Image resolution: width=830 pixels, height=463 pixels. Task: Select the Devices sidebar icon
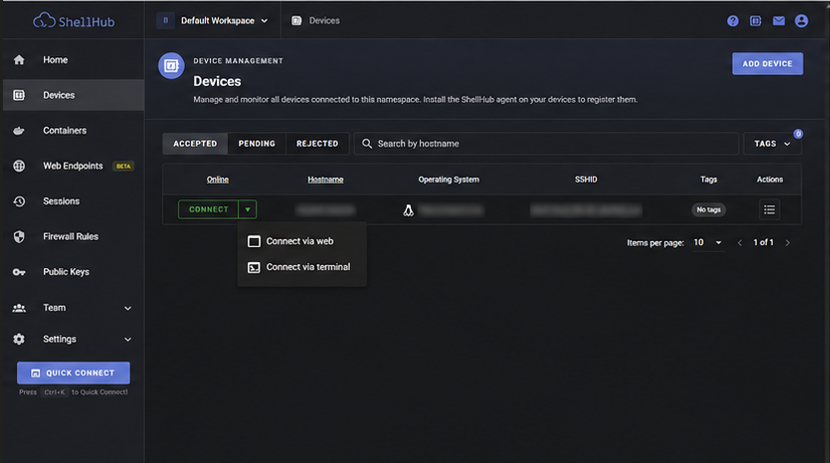(x=19, y=95)
